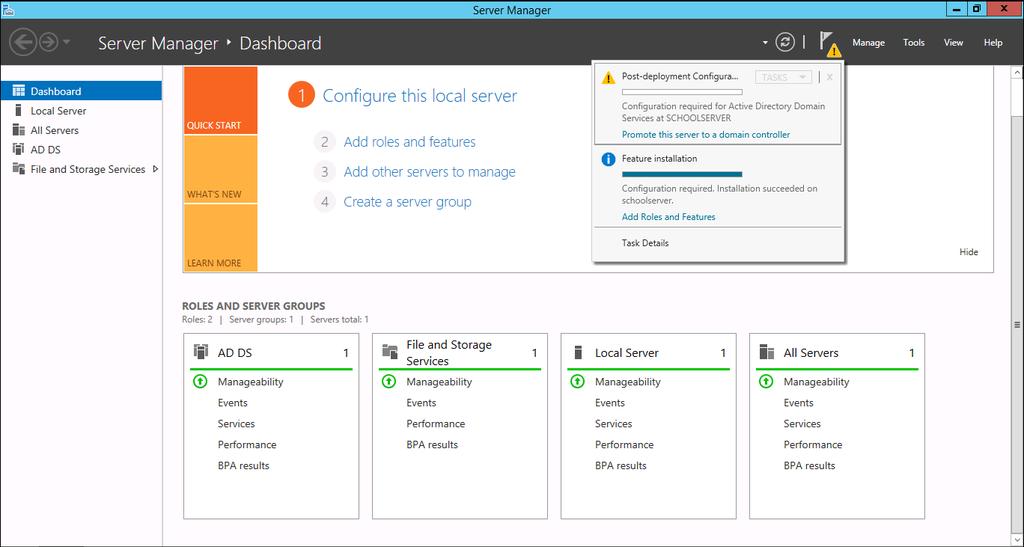Click Manageability icon in All Servers tile
Viewport: 1024px width, 547px height.
[x=766, y=381]
